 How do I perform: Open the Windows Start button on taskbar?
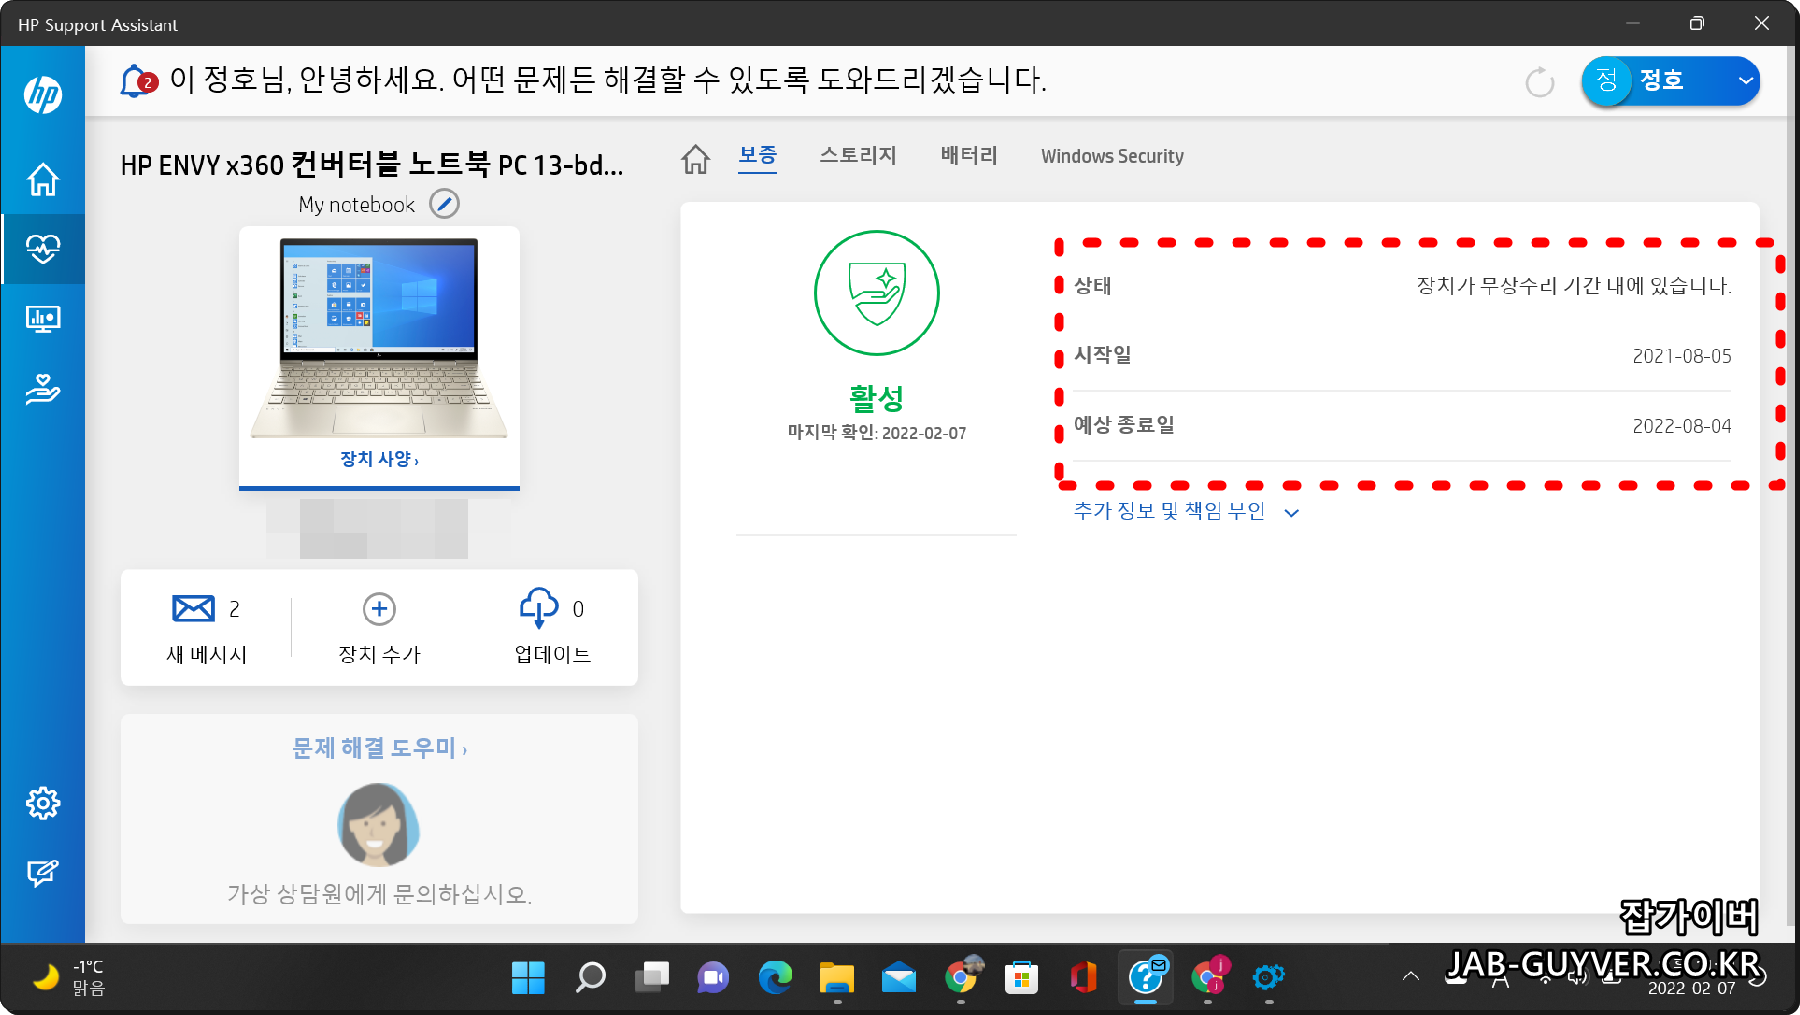coord(528,977)
